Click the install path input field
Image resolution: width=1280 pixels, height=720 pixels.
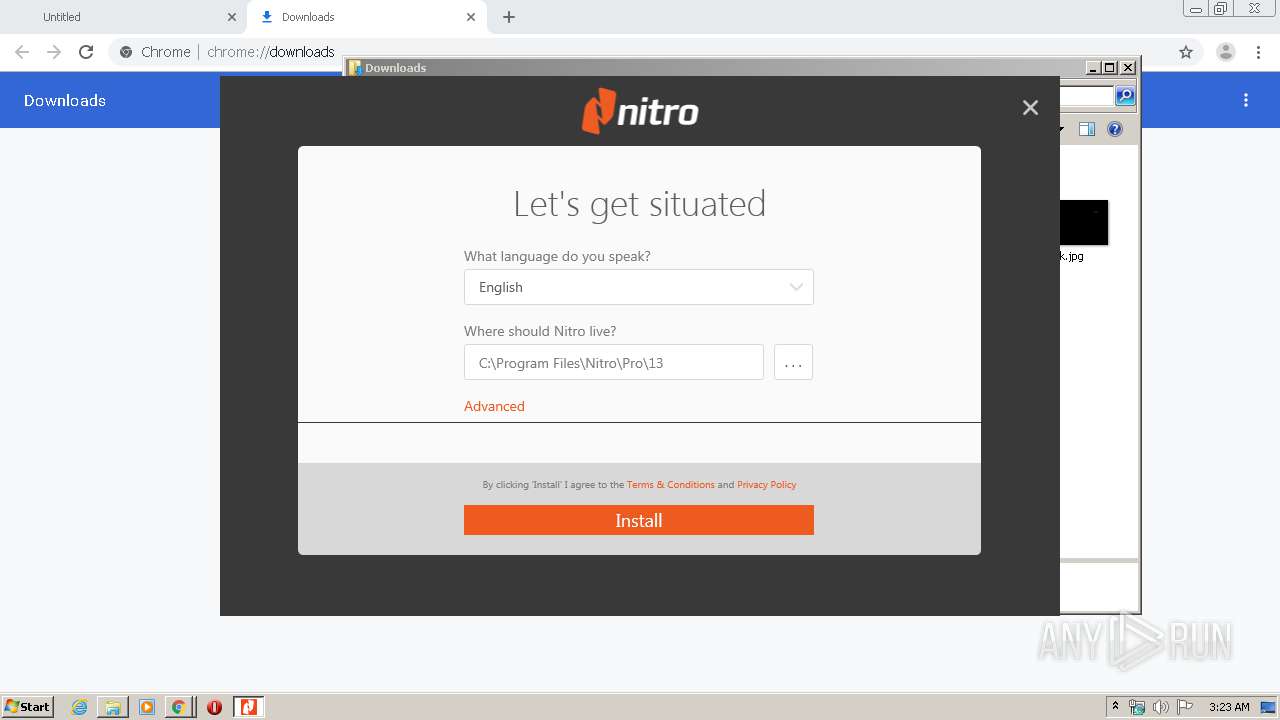613,363
